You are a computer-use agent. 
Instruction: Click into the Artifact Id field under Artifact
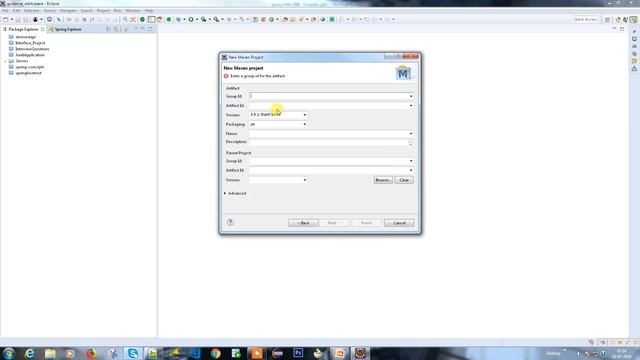[329, 106]
